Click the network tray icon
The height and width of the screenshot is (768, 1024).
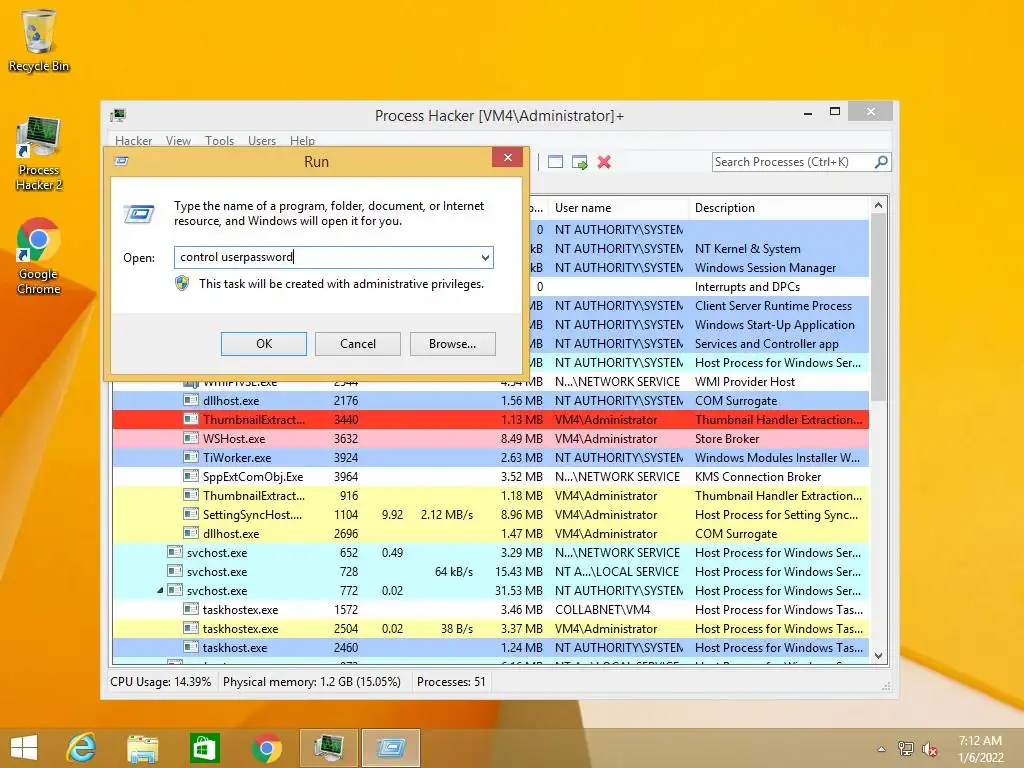coord(906,749)
